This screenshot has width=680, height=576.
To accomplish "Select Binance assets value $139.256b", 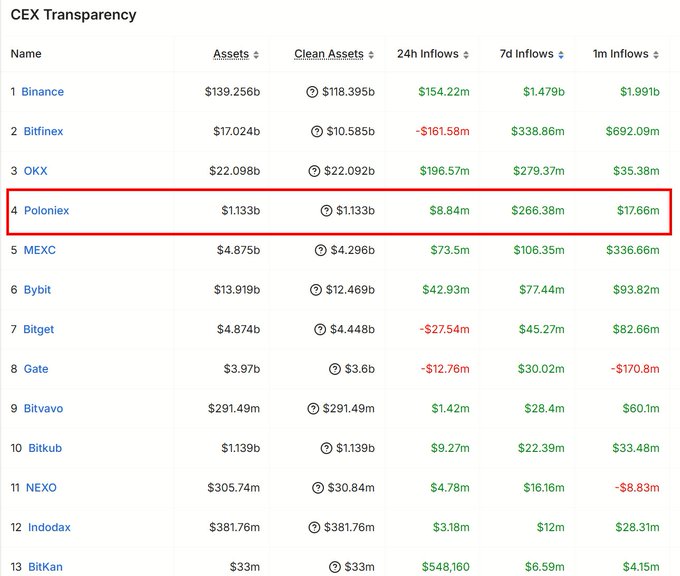I will [232, 92].
